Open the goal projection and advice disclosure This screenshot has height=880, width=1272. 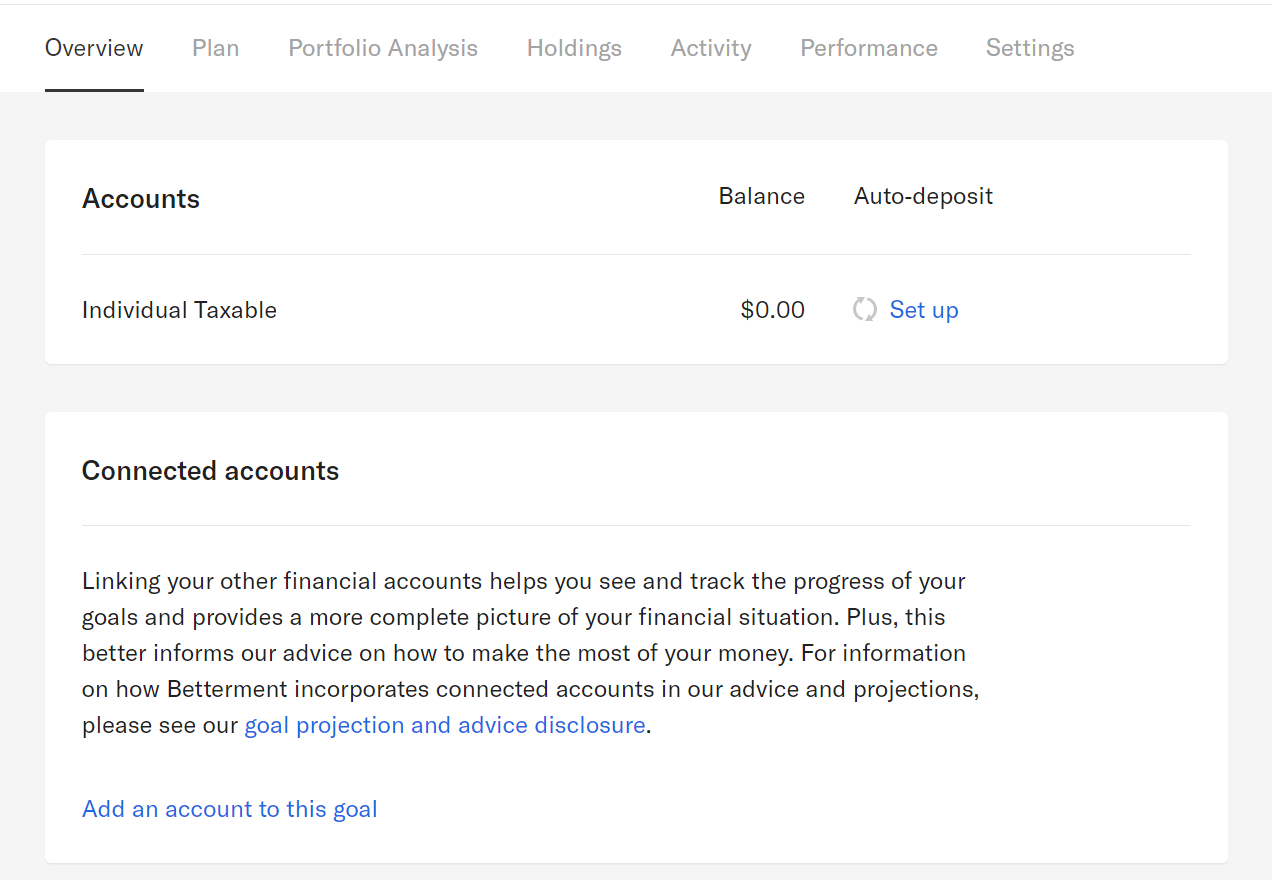[445, 724]
